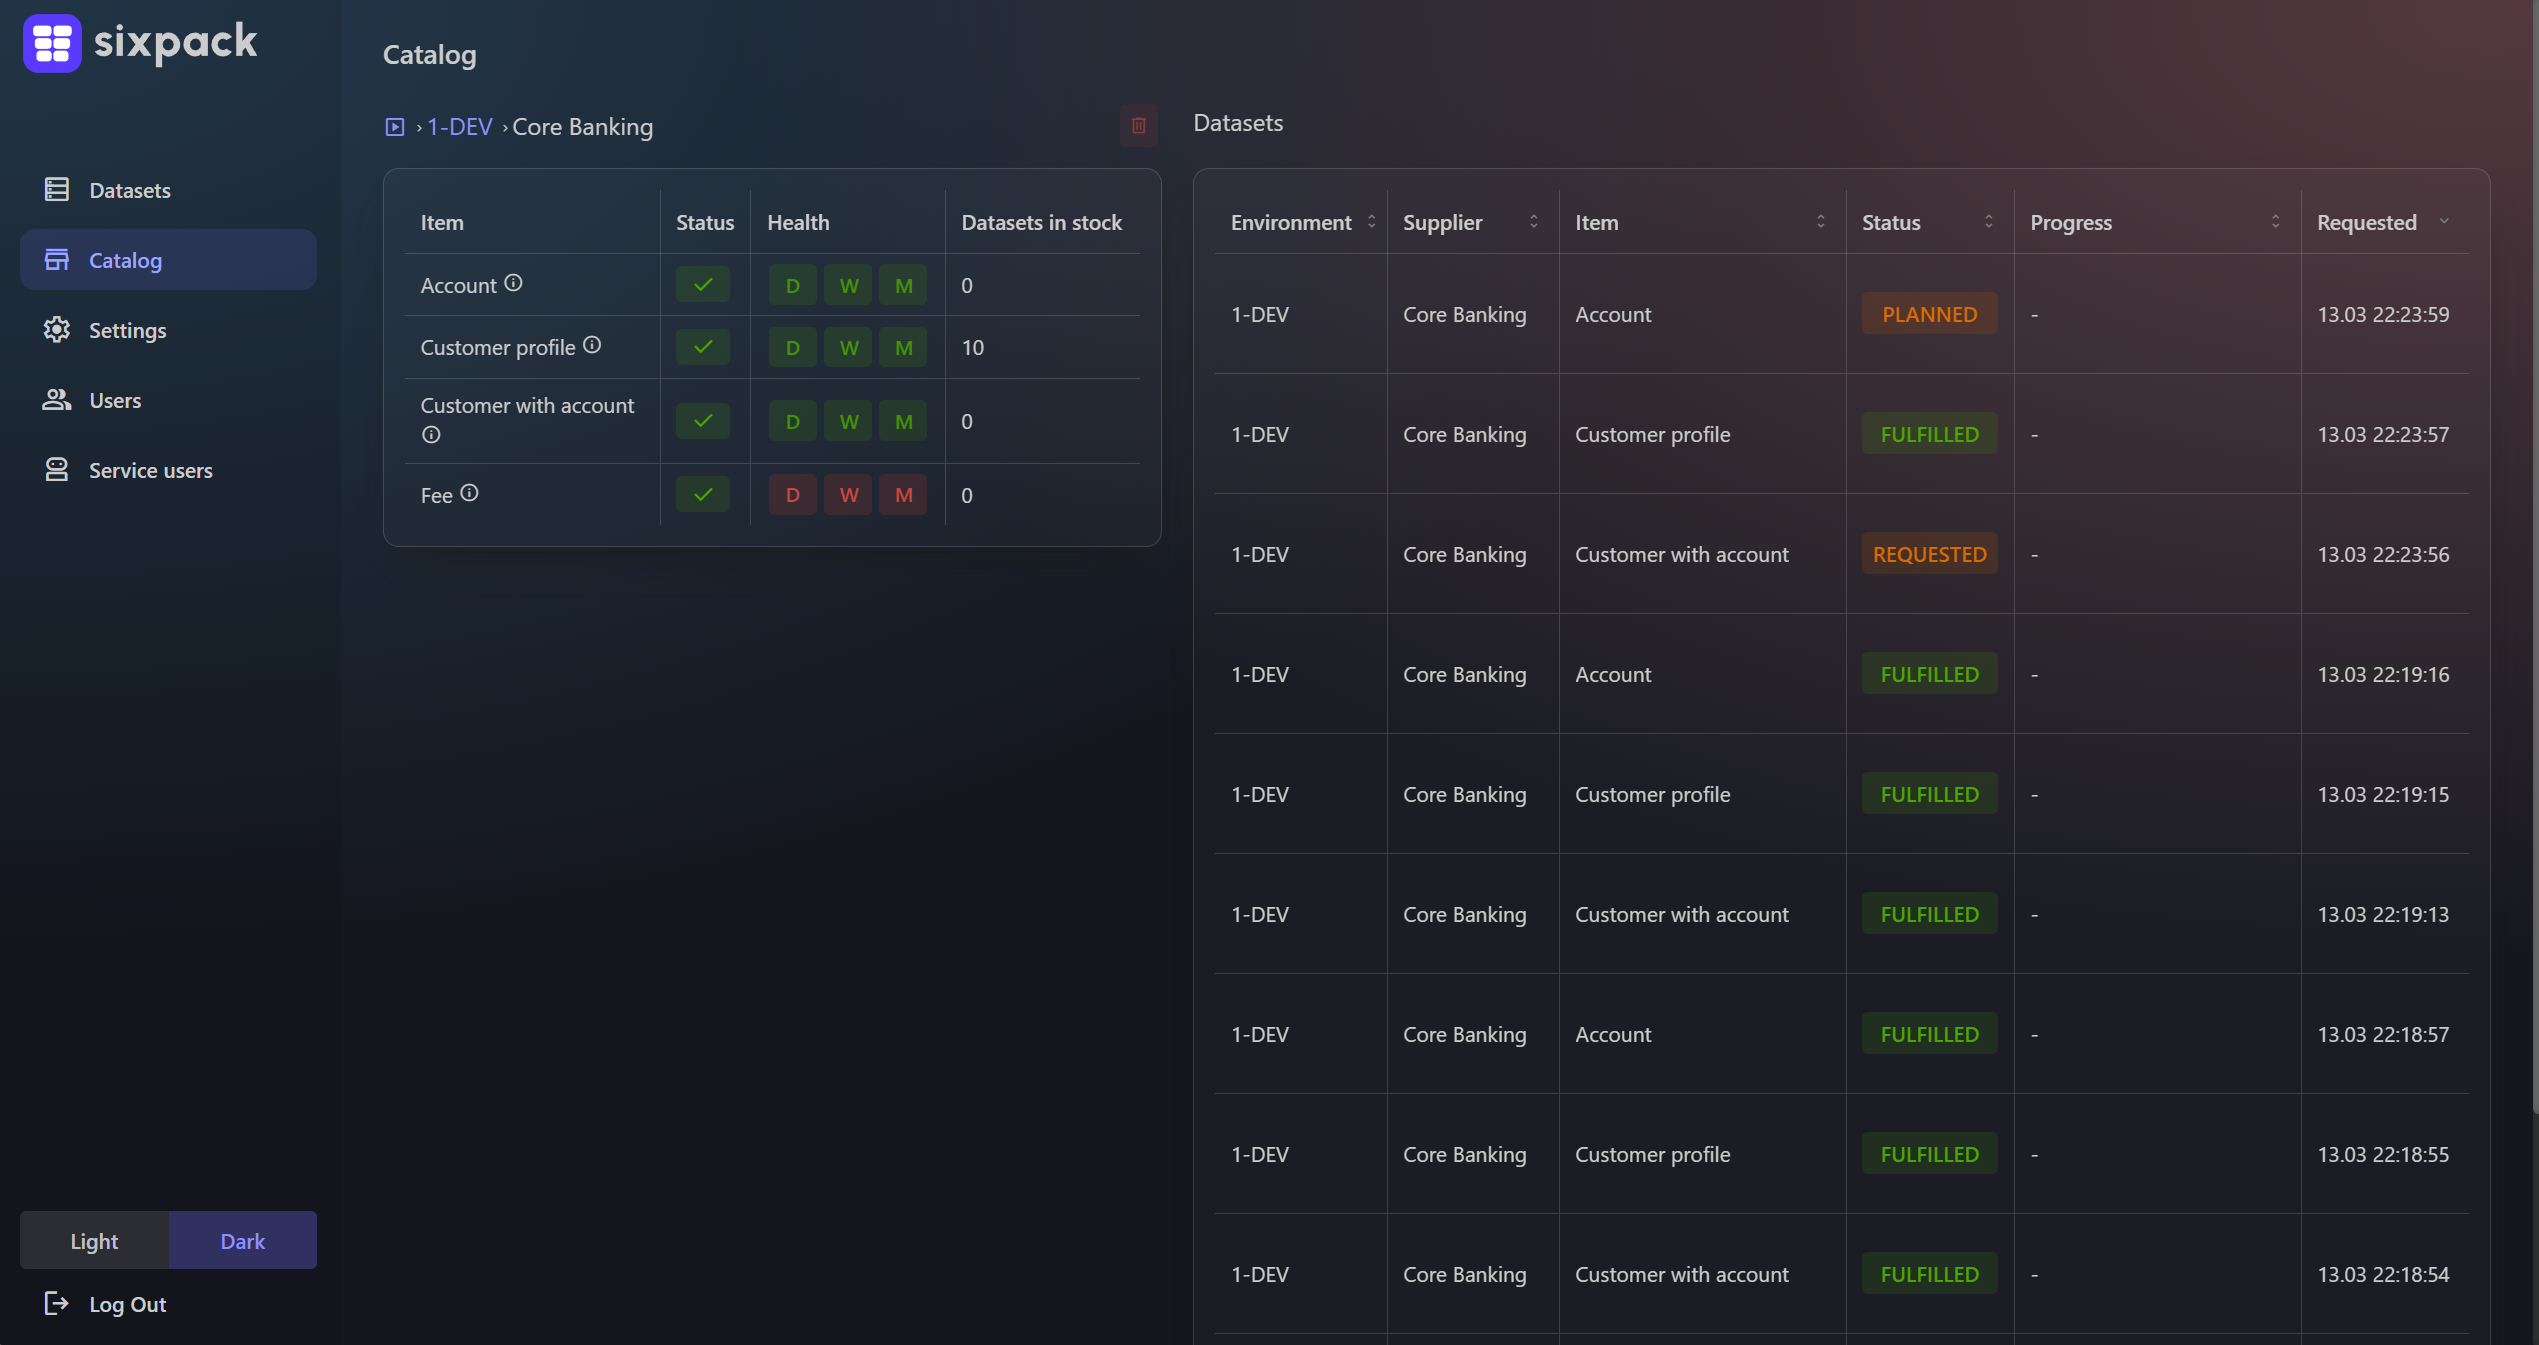
Task: Select the Customer with account REQUESTED row
Action: click(x=1681, y=554)
